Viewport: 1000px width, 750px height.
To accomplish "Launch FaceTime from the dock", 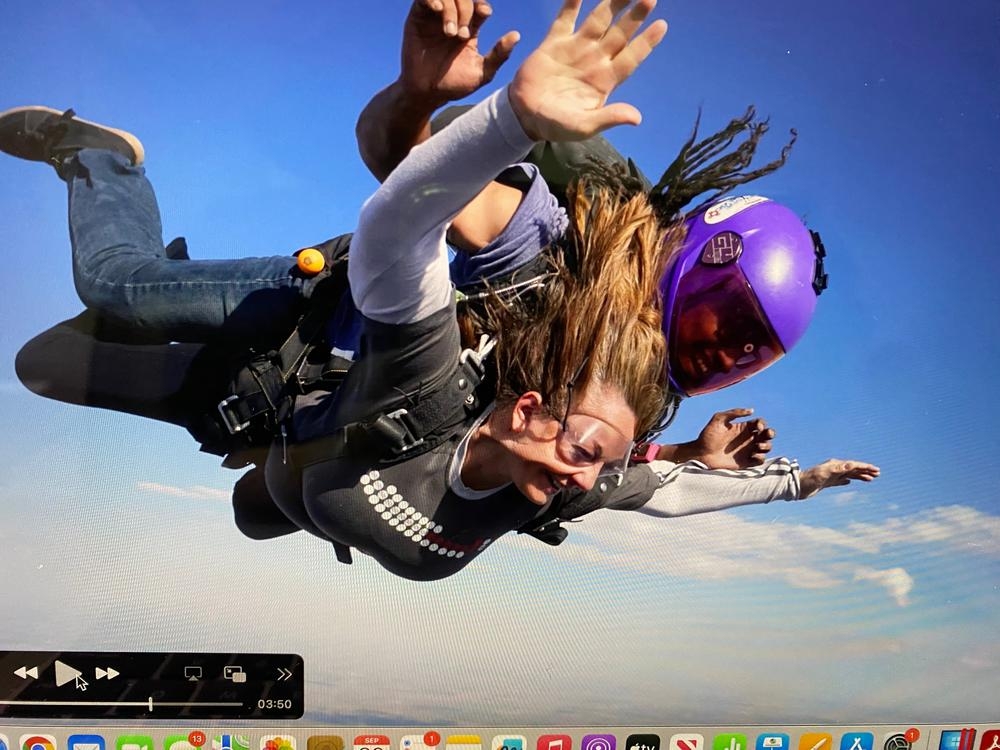I will (x=133, y=743).
